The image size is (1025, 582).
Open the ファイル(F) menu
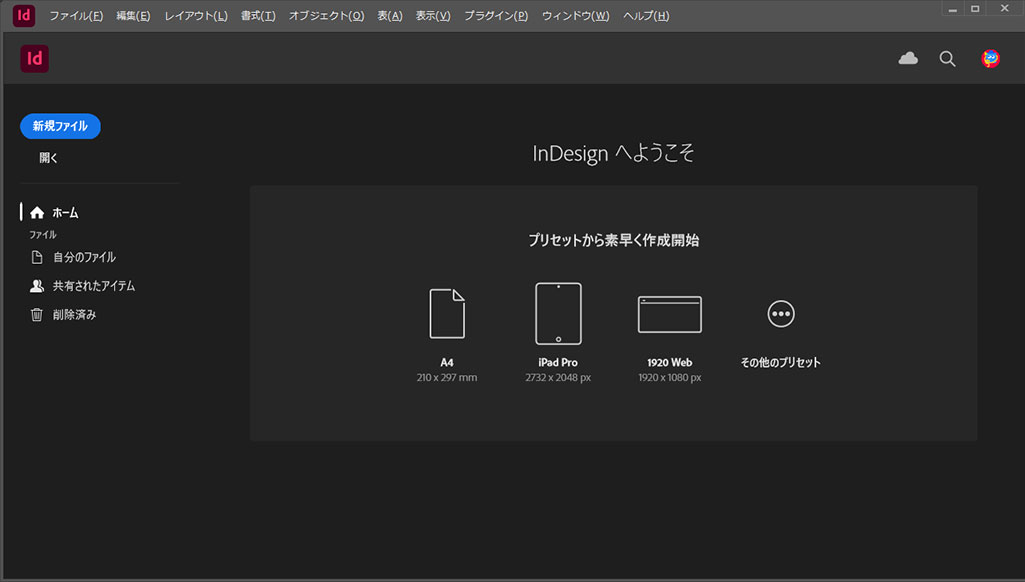[76, 16]
